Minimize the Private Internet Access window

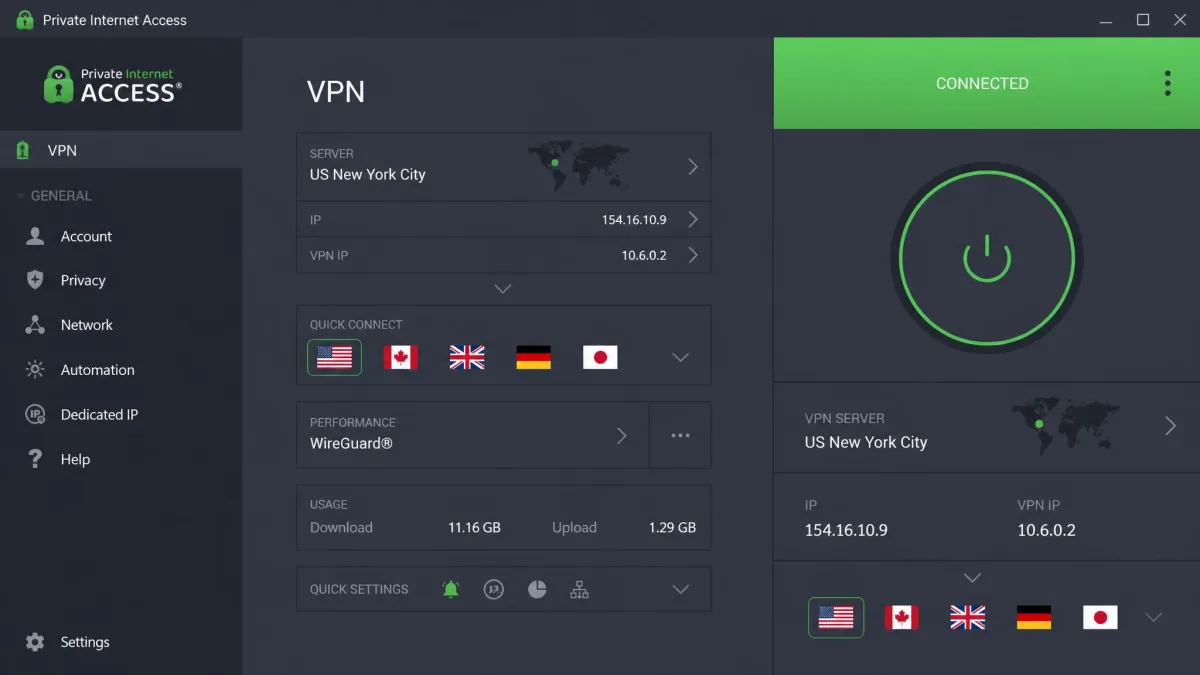(1107, 19)
